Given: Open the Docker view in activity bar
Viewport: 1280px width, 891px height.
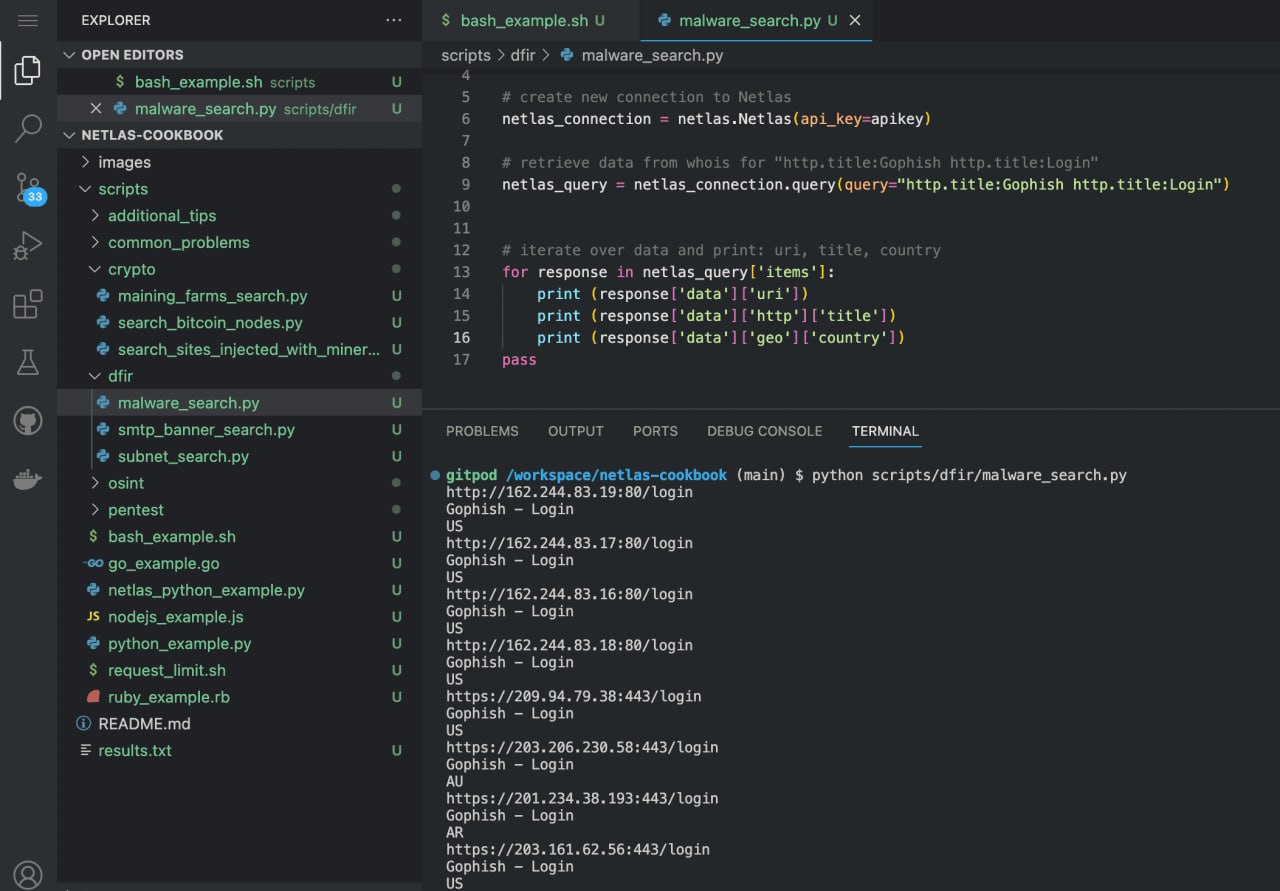Looking at the screenshot, I should pyautogui.click(x=28, y=480).
